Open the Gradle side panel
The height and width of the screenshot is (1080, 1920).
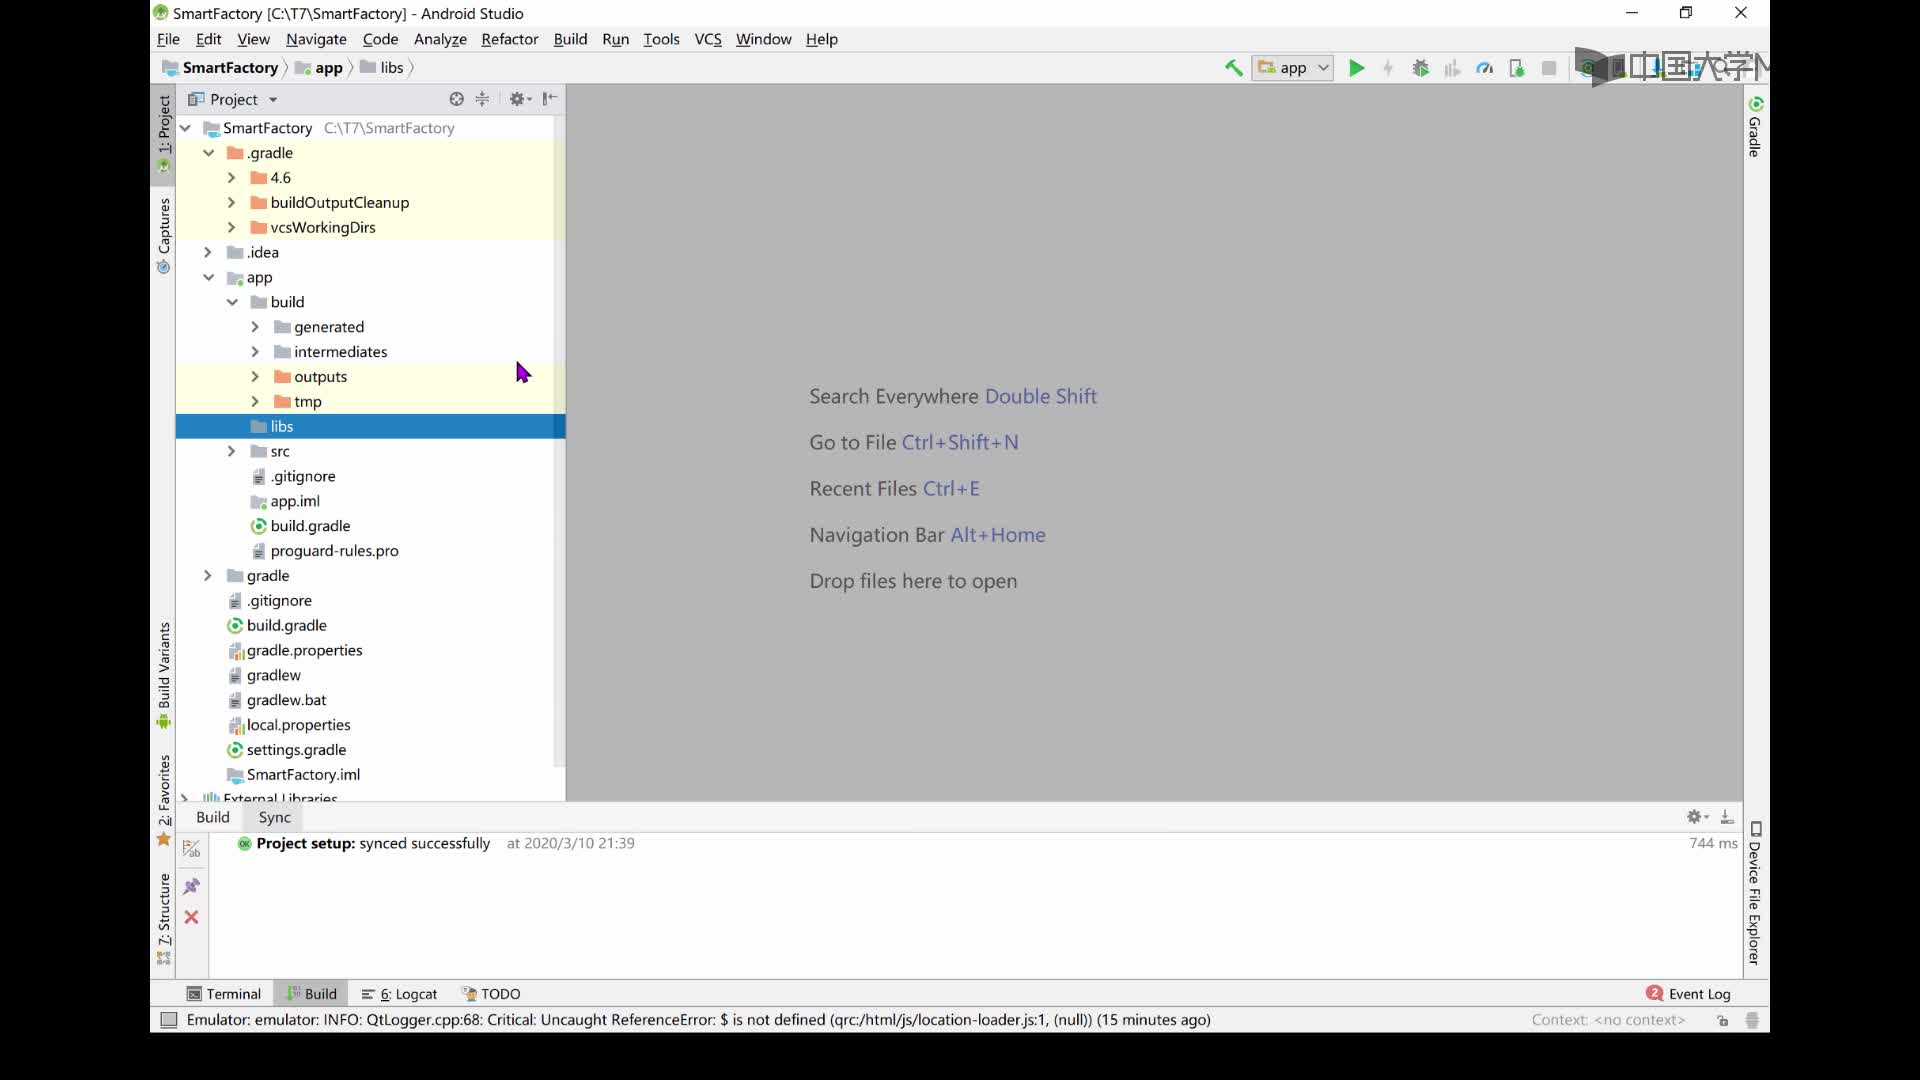(1755, 127)
